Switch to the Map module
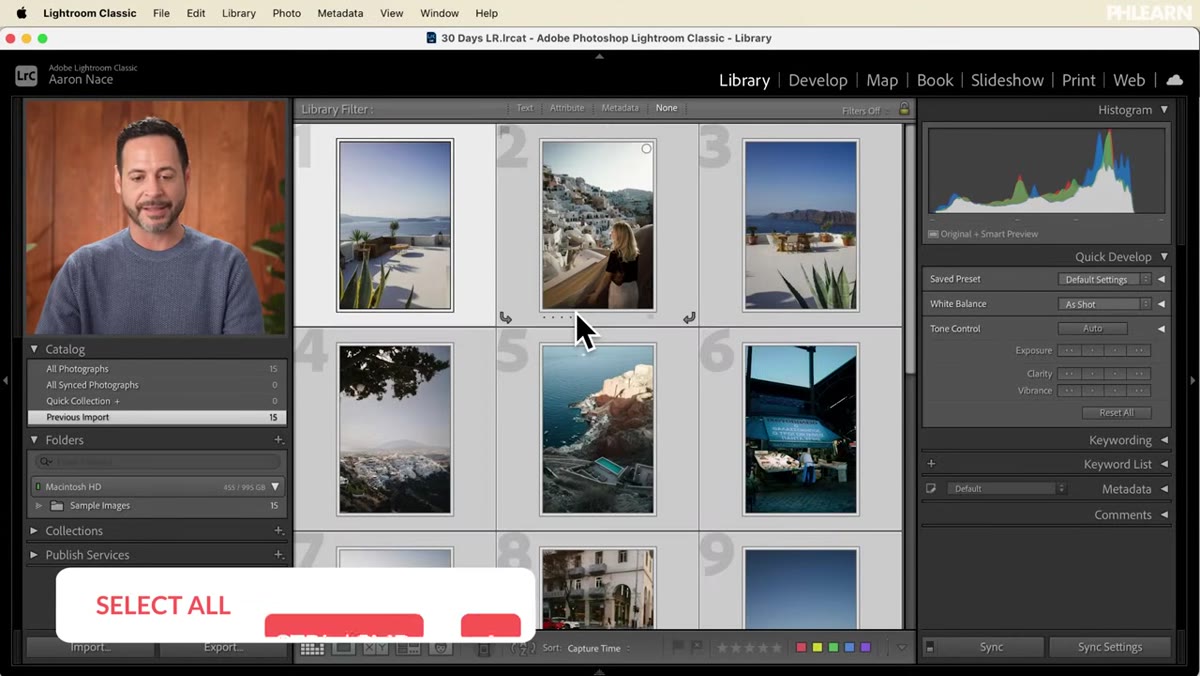 click(882, 80)
